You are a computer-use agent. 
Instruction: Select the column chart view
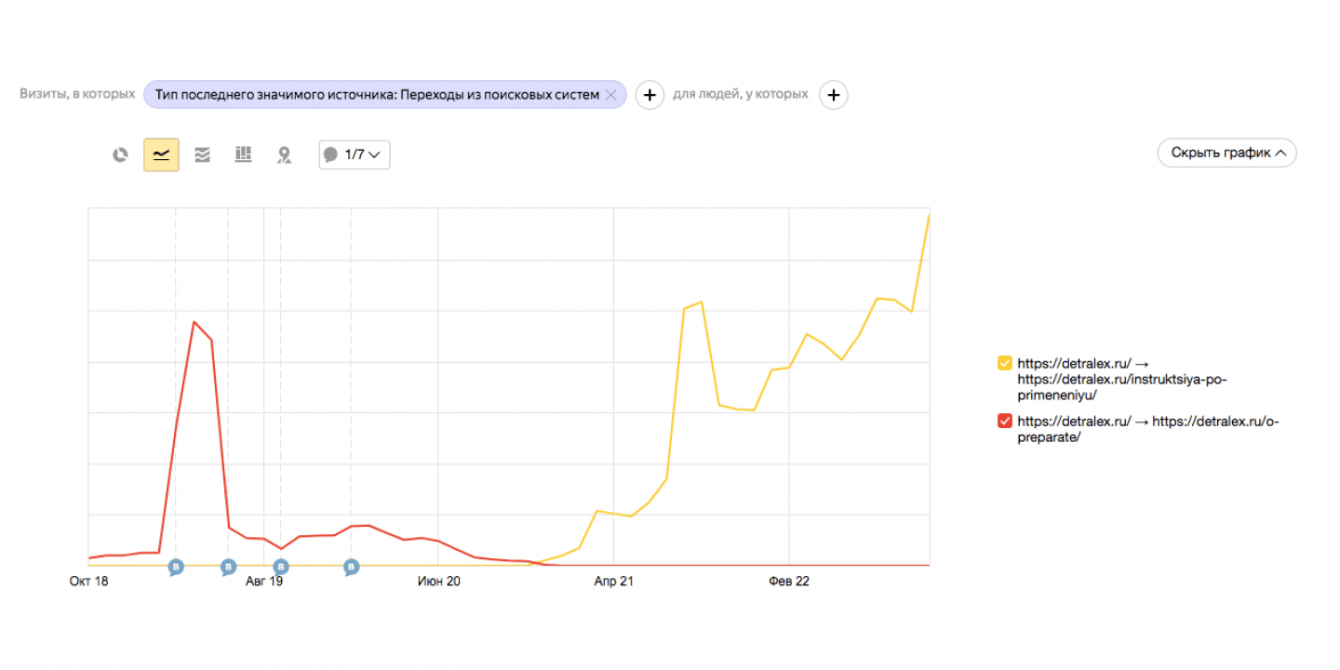click(243, 155)
